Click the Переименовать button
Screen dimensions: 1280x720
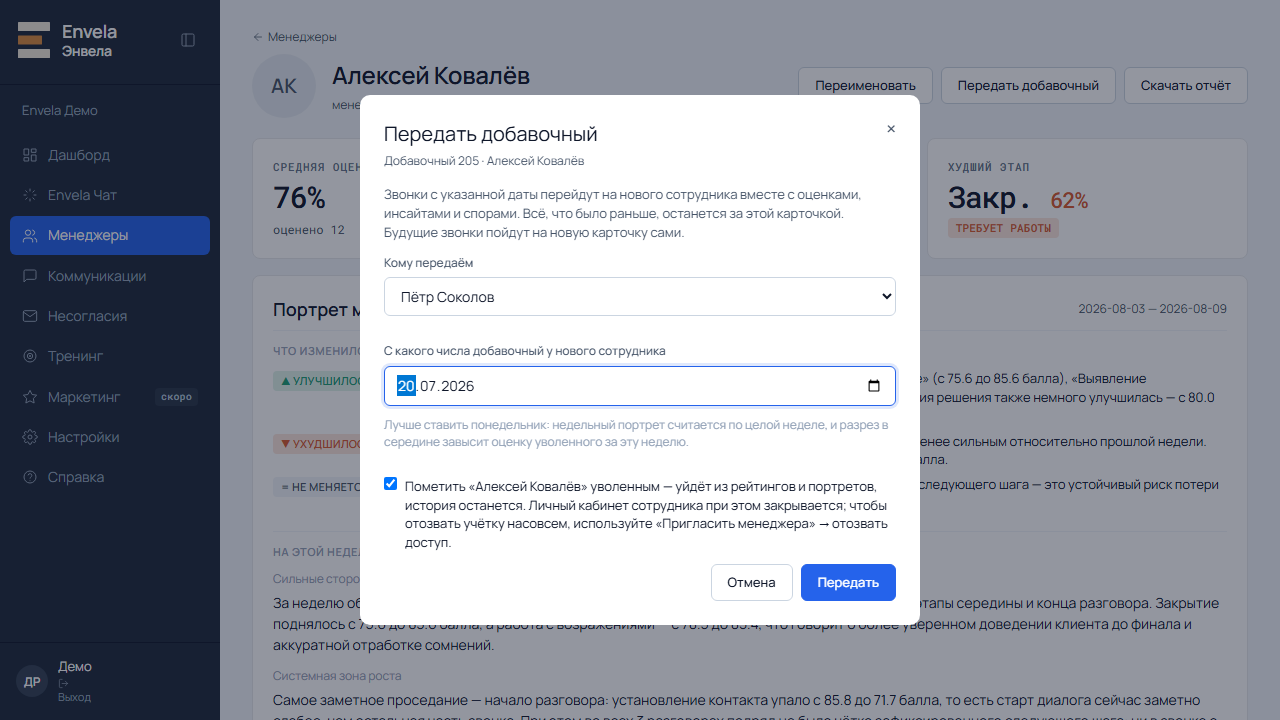pos(865,85)
